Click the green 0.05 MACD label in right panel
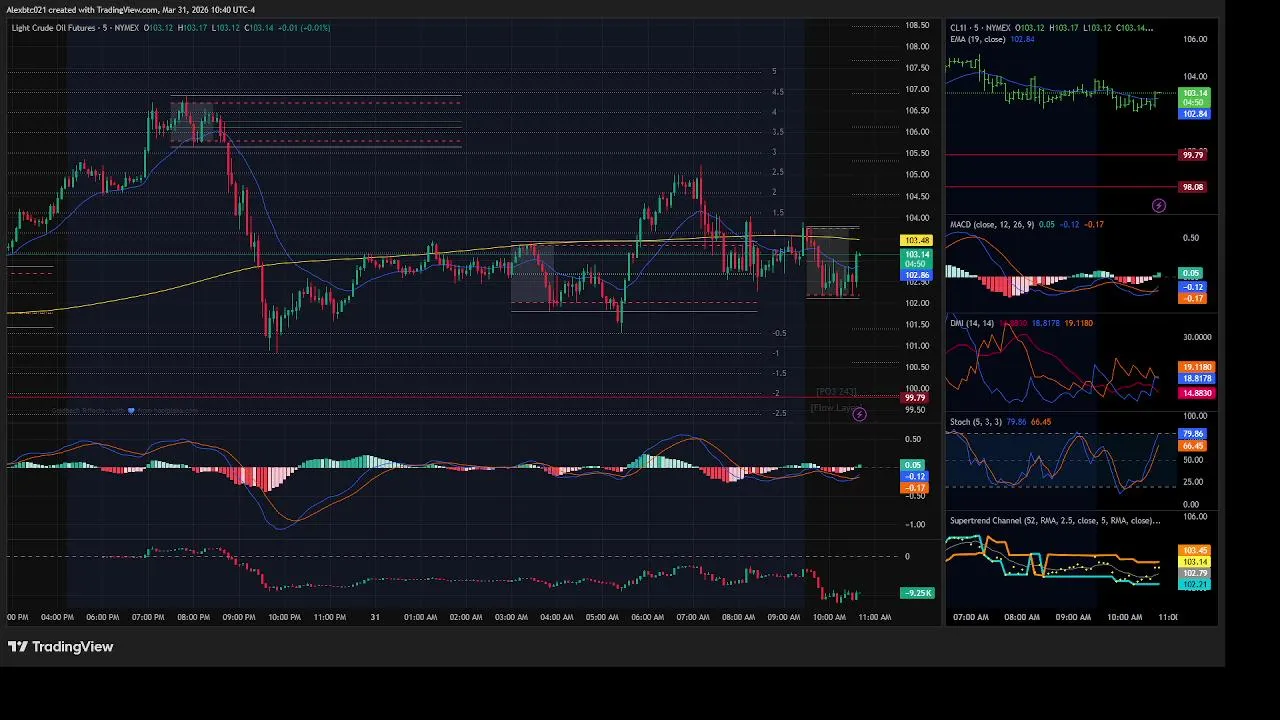Viewport: 1280px width, 720px height. (1191, 273)
